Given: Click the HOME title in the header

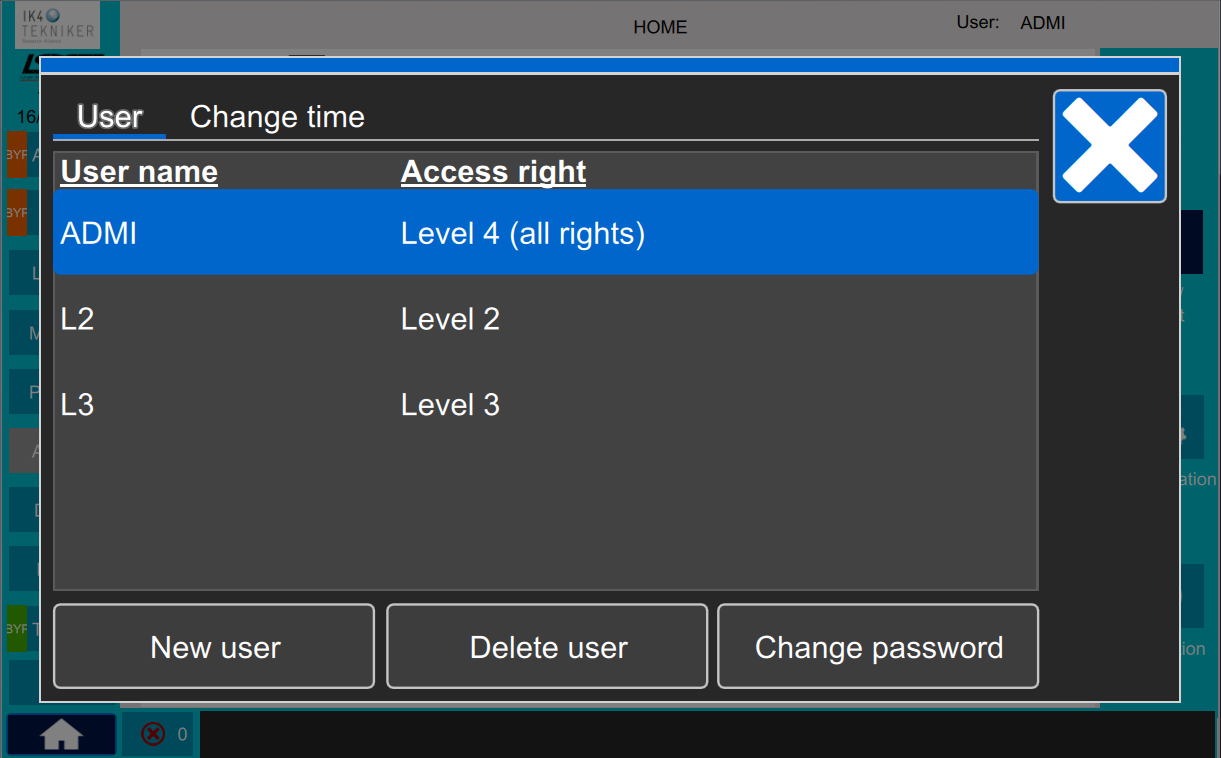Looking at the screenshot, I should pos(660,27).
